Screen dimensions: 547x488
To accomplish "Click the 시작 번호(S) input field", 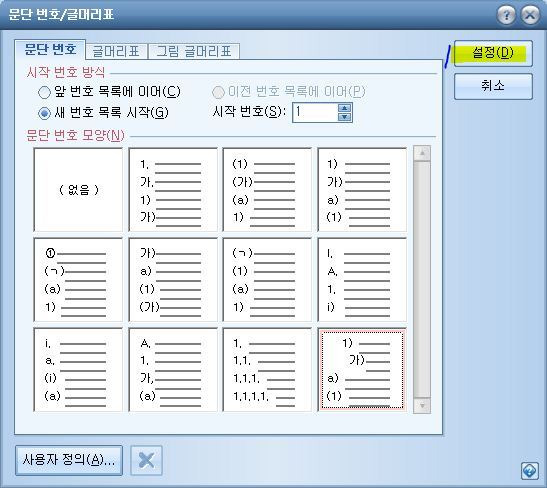I will point(315,112).
